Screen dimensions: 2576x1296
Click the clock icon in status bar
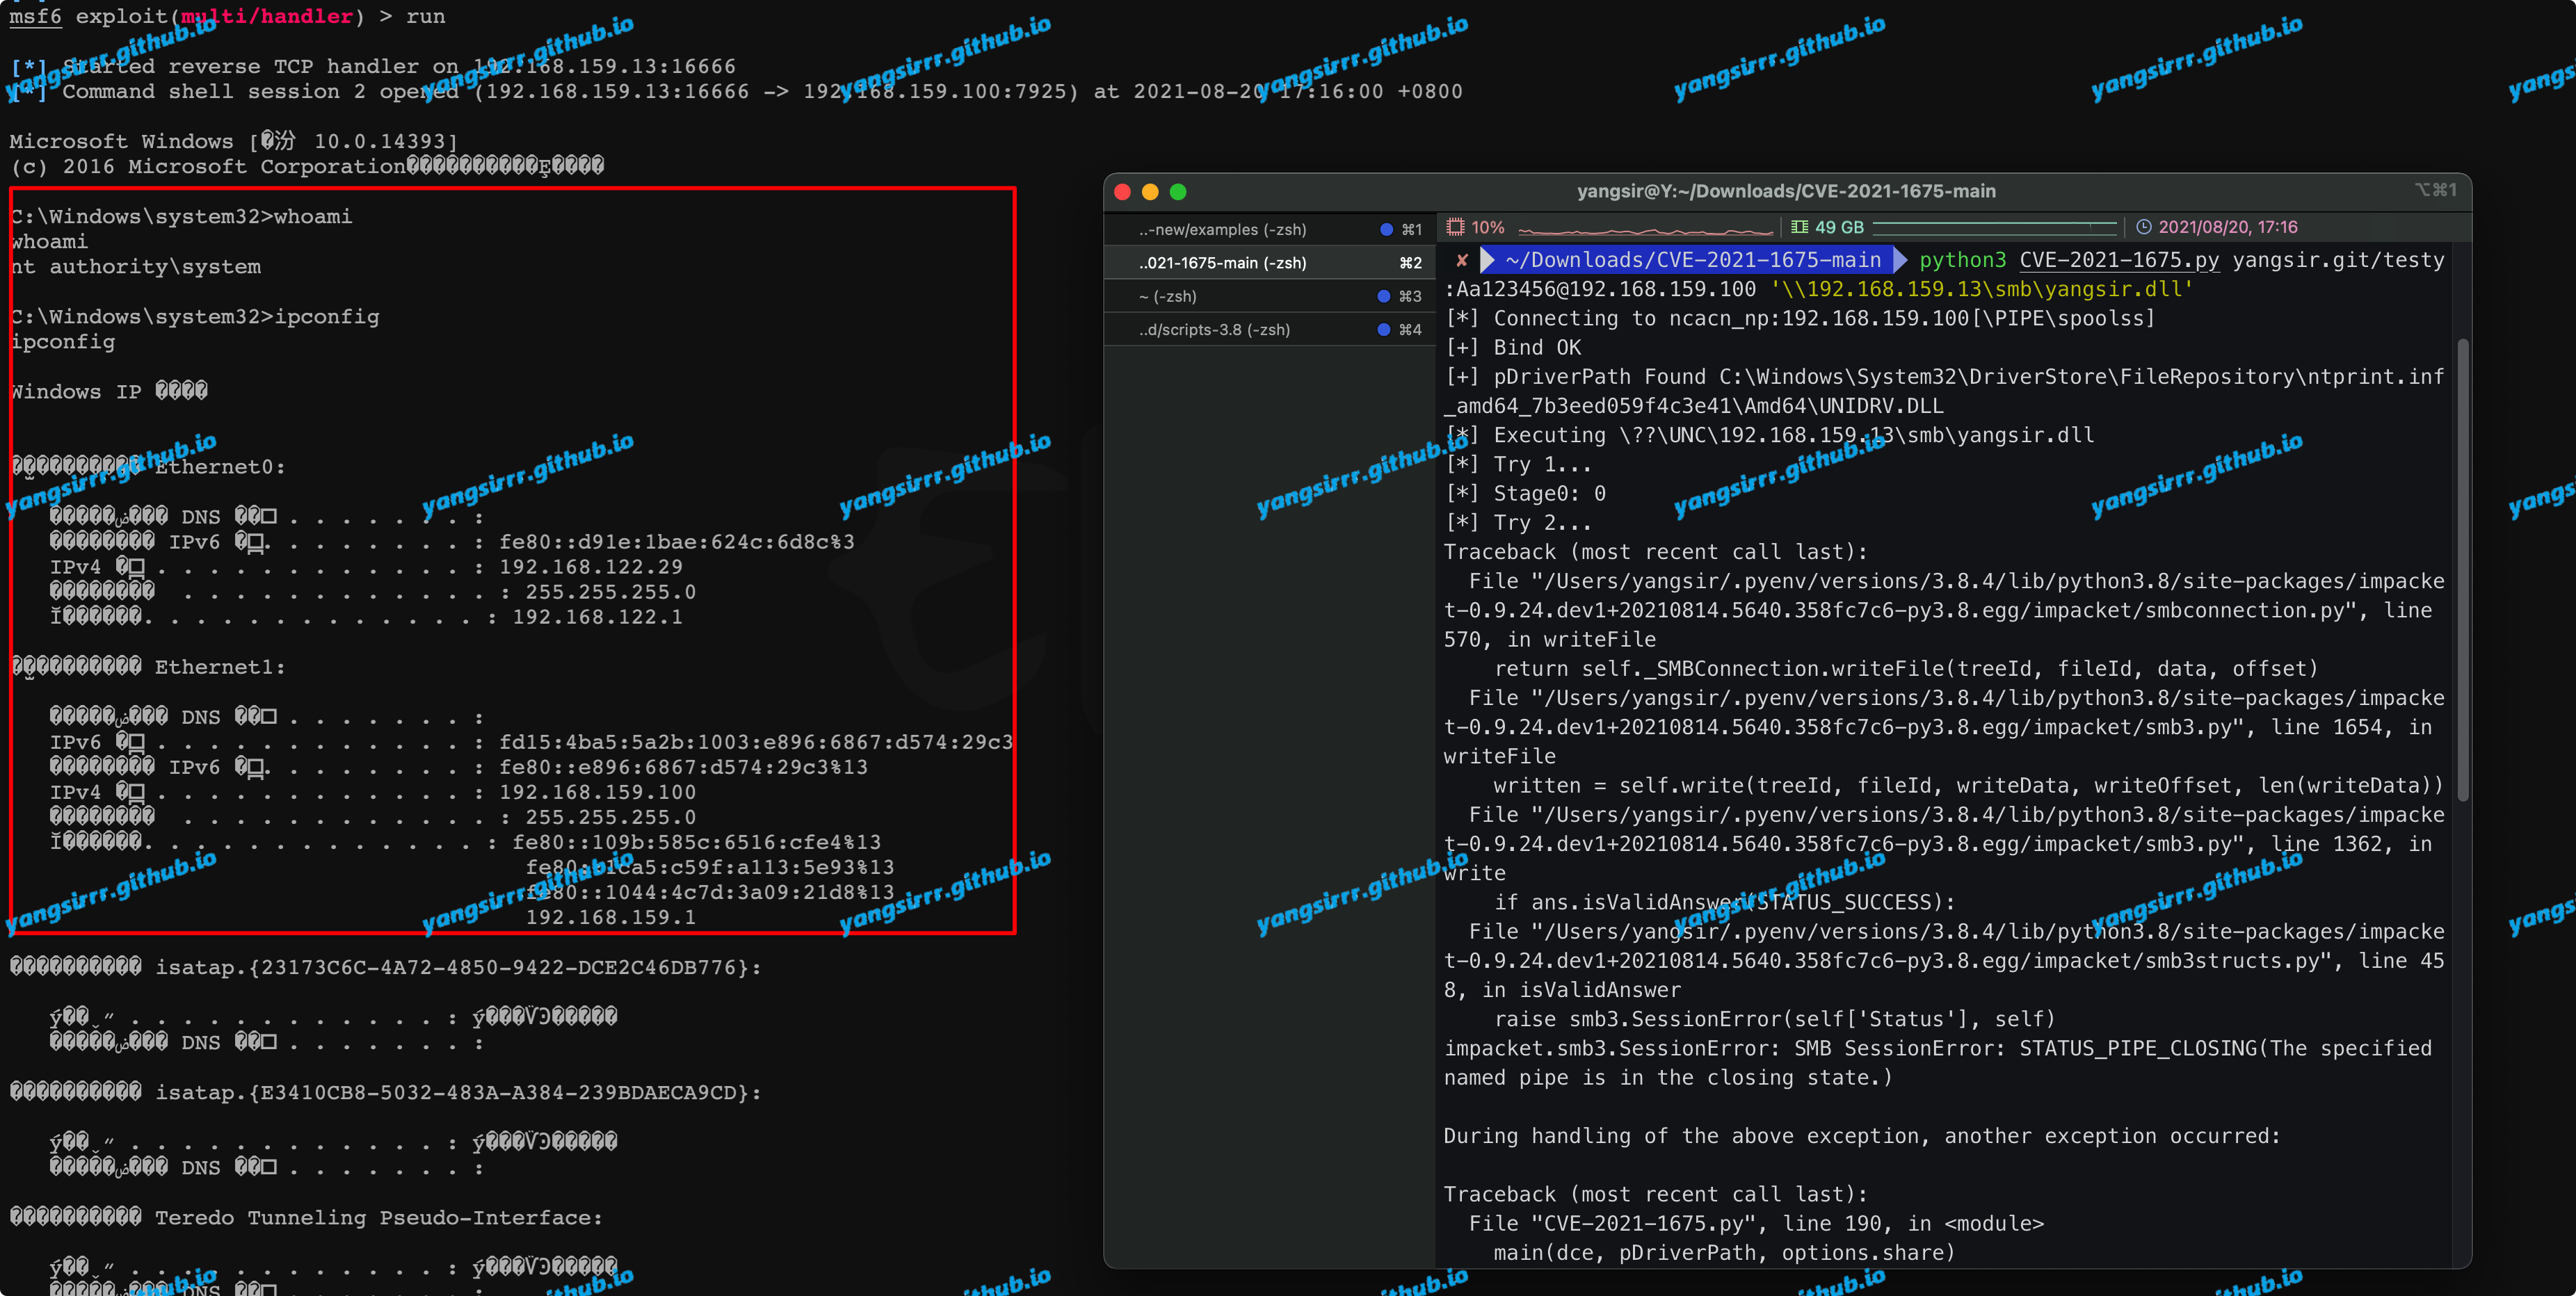click(2143, 227)
